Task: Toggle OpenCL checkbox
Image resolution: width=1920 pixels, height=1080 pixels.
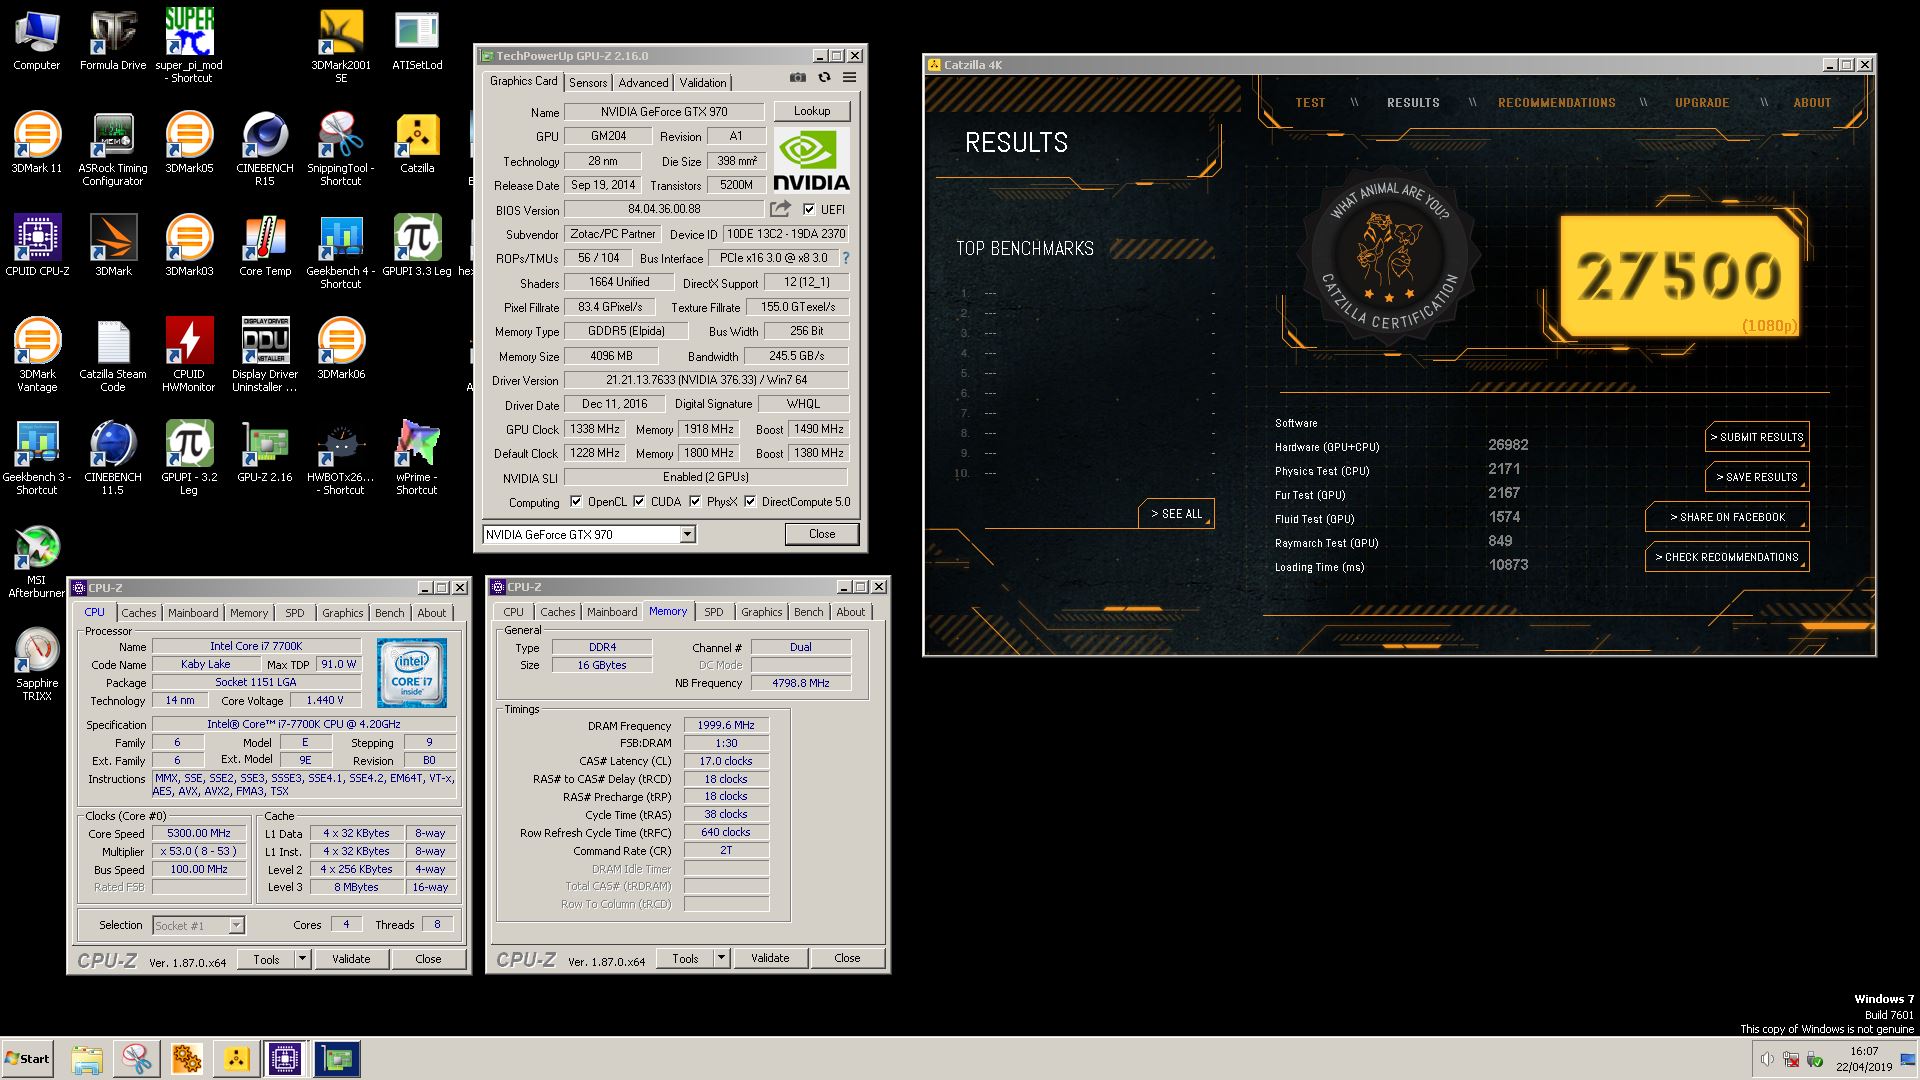Action: 575,502
